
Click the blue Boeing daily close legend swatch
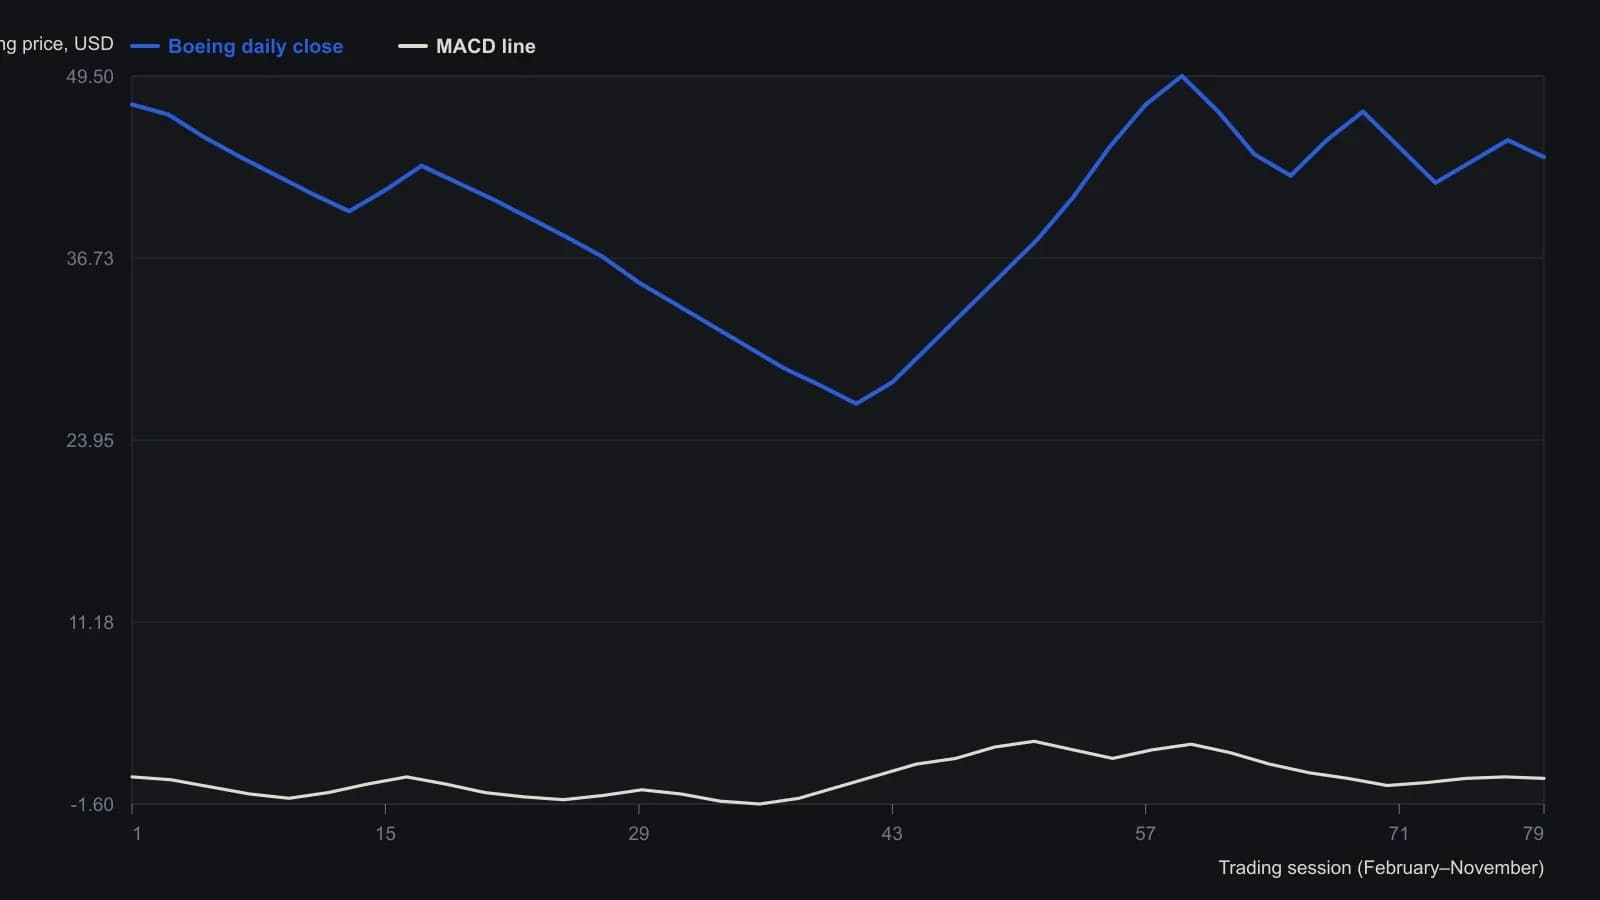[x=145, y=46]
